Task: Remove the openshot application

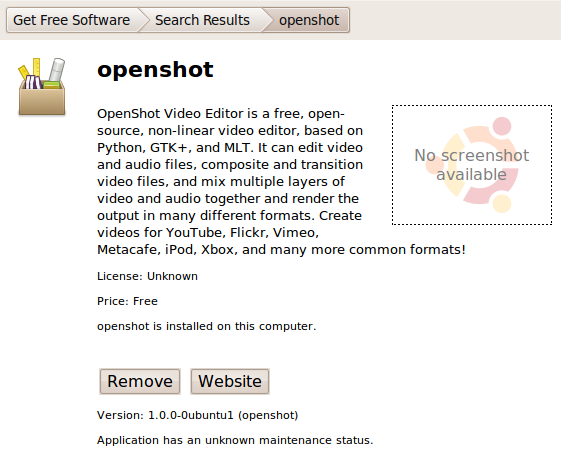Action: tap(140, 381)
